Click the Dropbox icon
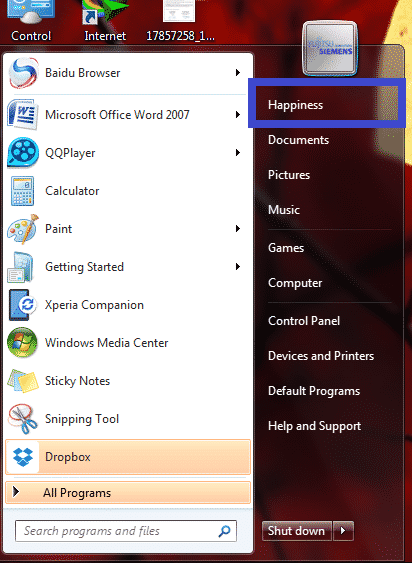The height and width of the screenshot is (563, 412). 23,457
